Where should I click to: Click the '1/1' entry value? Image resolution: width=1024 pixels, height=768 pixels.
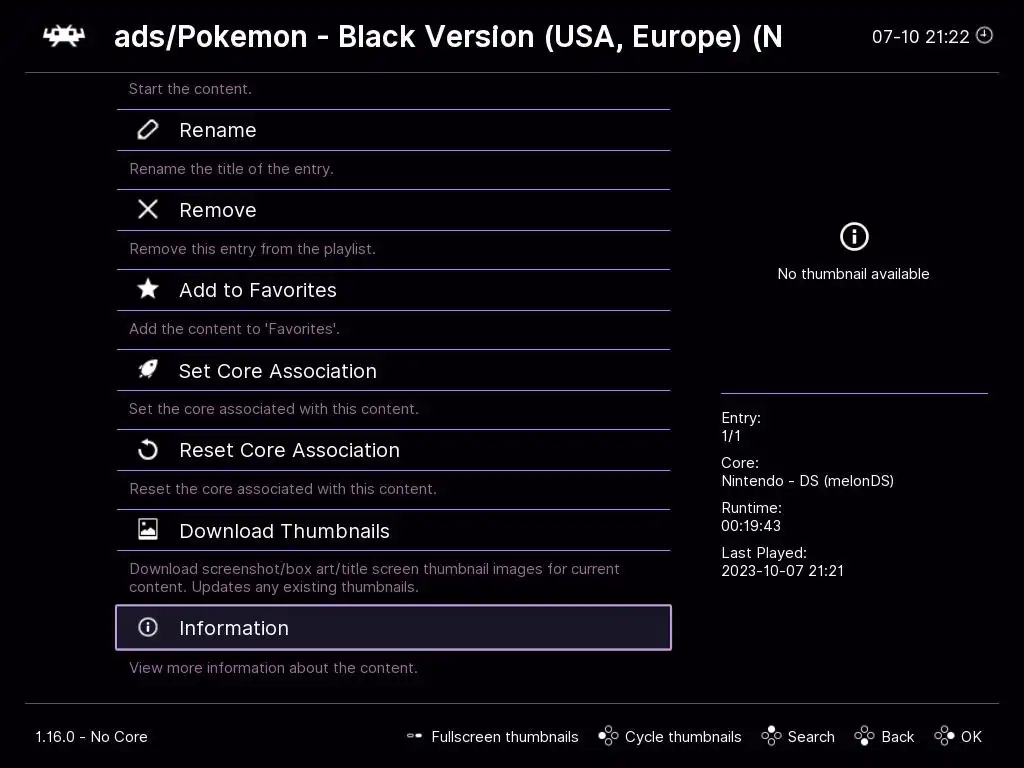(731, 436)
